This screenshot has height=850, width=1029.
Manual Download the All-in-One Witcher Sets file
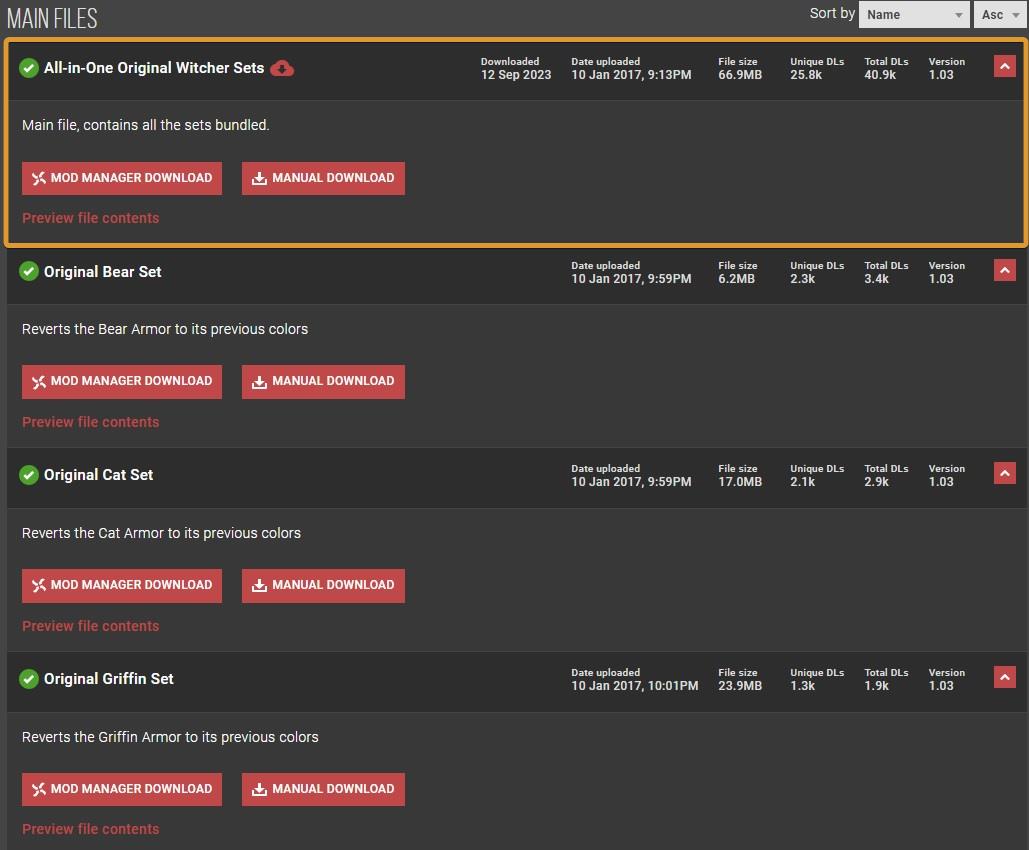coord(324,178)
